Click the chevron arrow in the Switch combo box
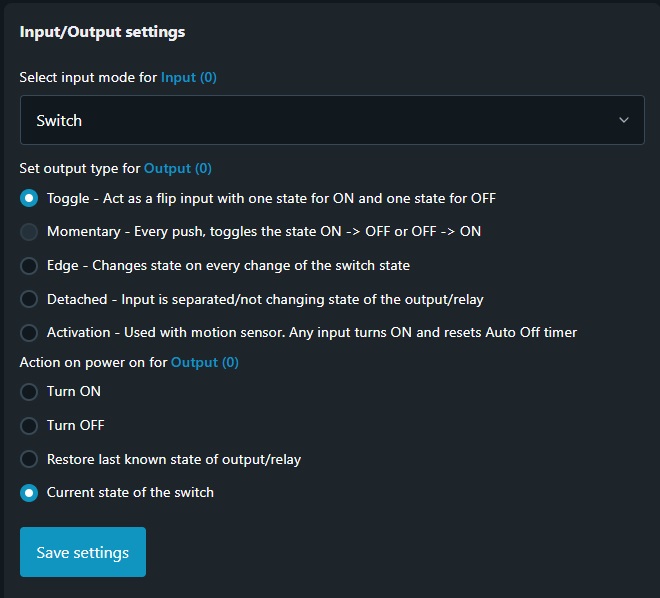The width and height of the screenshot is (660, 598). click(x=624, y=120)
